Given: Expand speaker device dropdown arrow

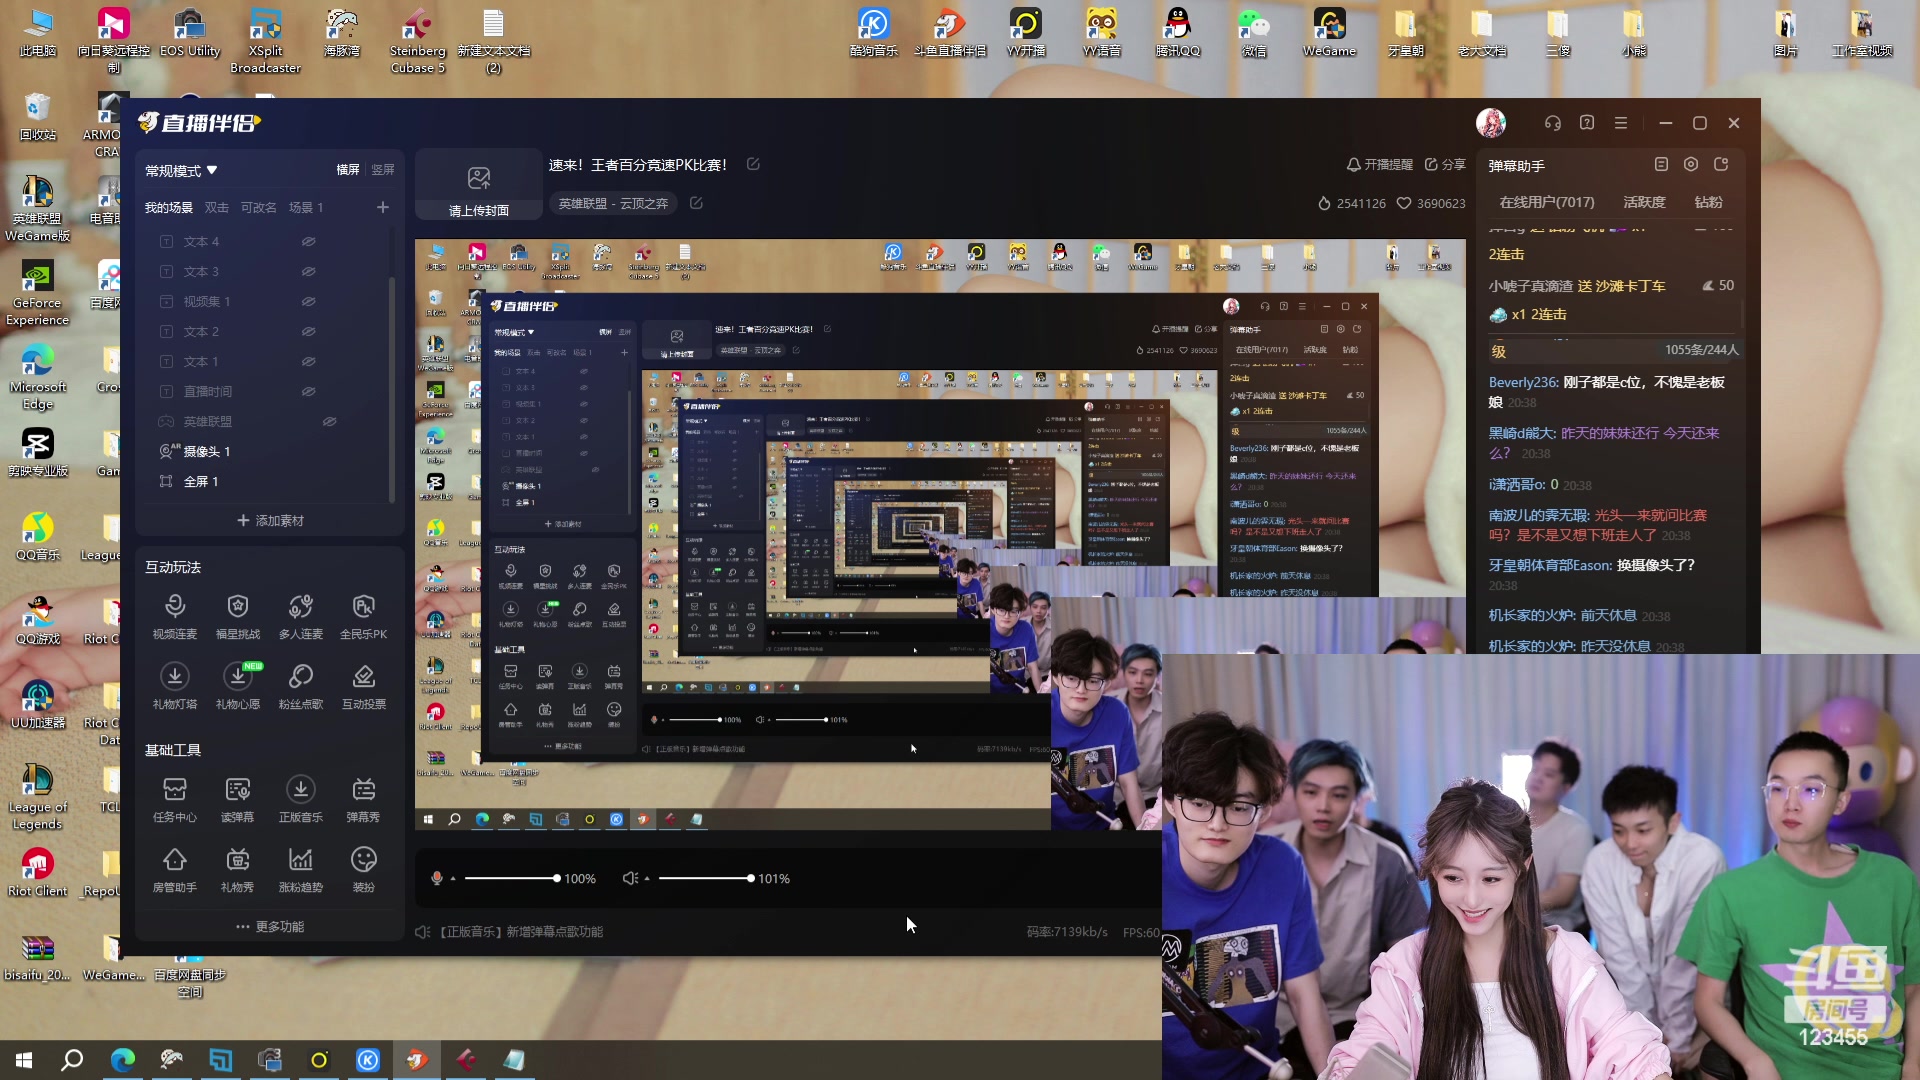Looking at the screenshot, I should 647,879.
